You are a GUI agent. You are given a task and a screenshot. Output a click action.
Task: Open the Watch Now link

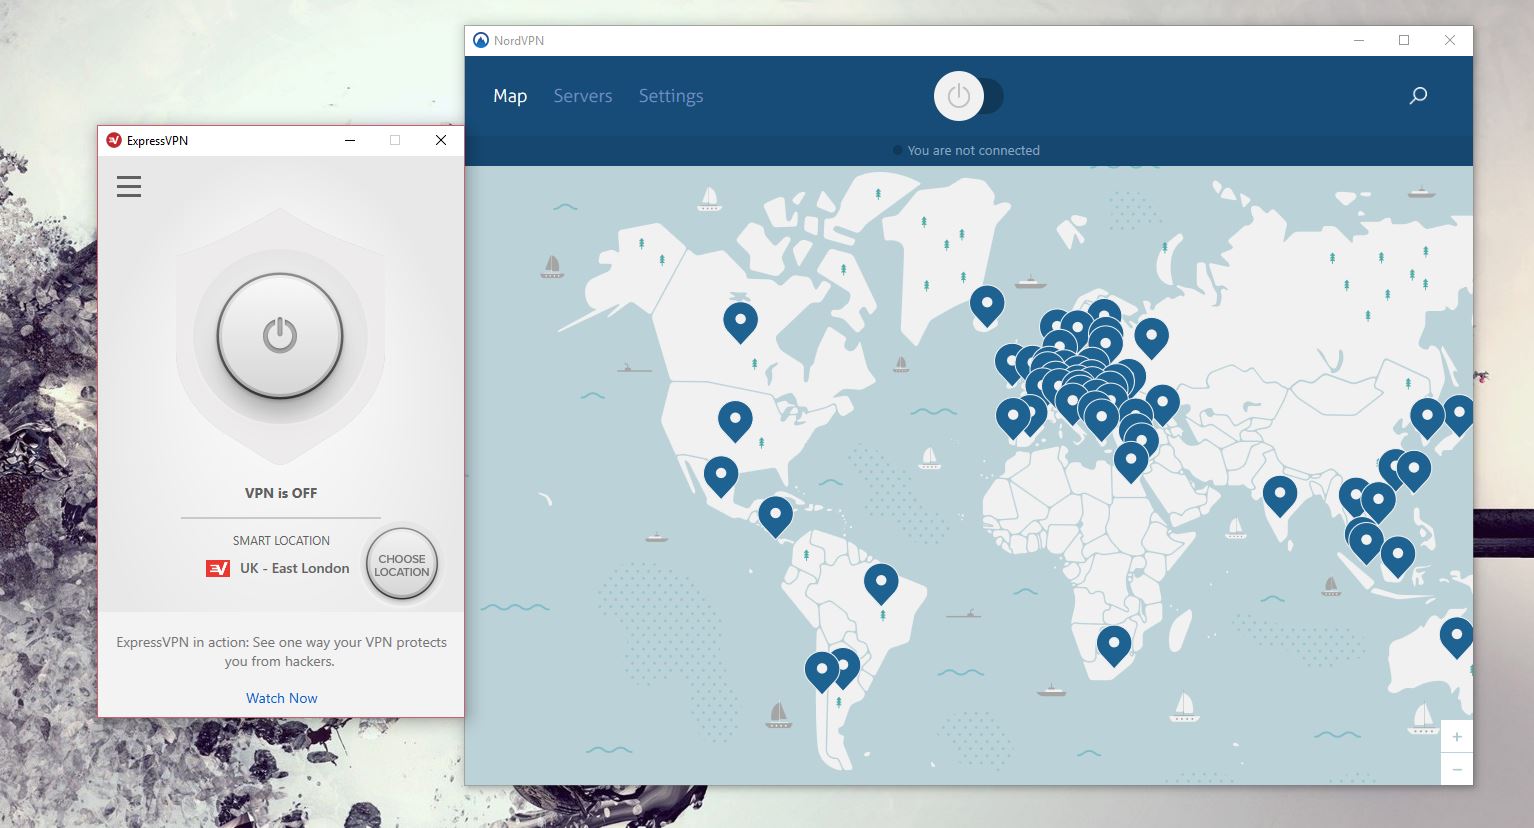[x=282, y=698]
